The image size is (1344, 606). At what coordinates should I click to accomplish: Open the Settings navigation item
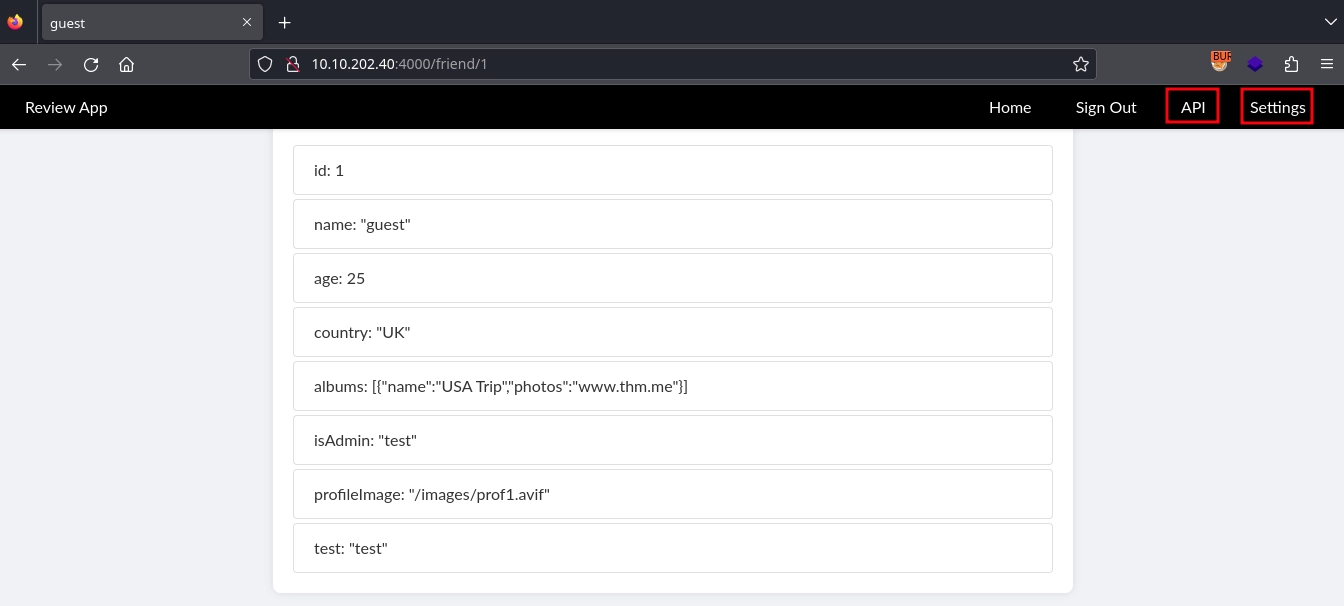1277,107
